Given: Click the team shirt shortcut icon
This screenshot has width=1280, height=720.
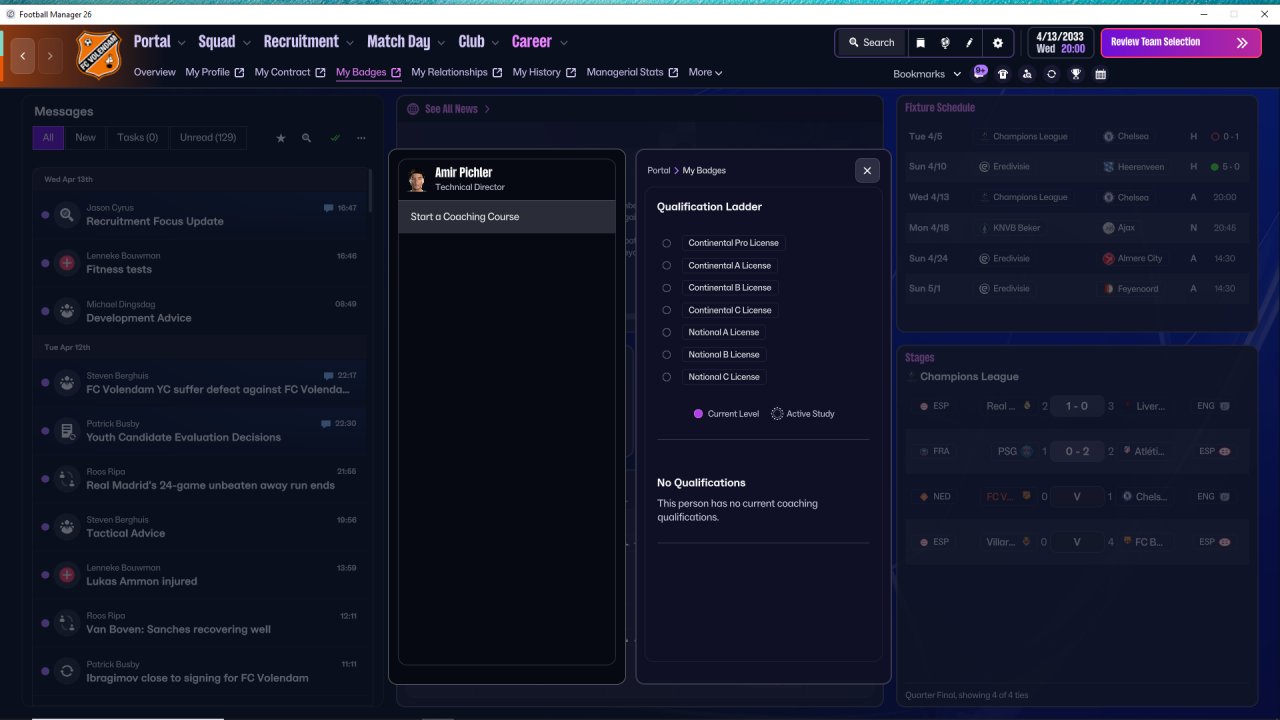Looking at the screenshot, I should [1003, 74].
